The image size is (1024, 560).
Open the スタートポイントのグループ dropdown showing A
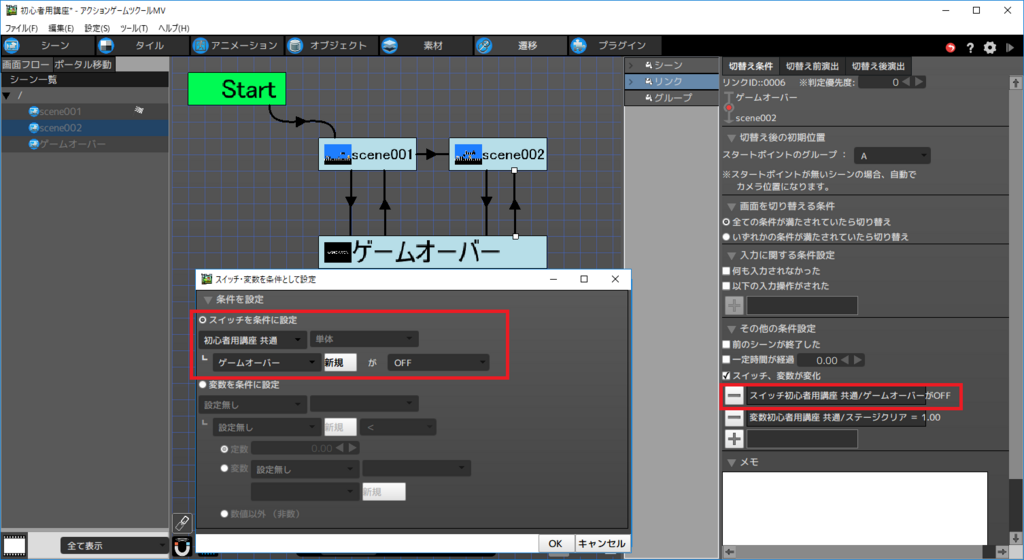(891, 156)
